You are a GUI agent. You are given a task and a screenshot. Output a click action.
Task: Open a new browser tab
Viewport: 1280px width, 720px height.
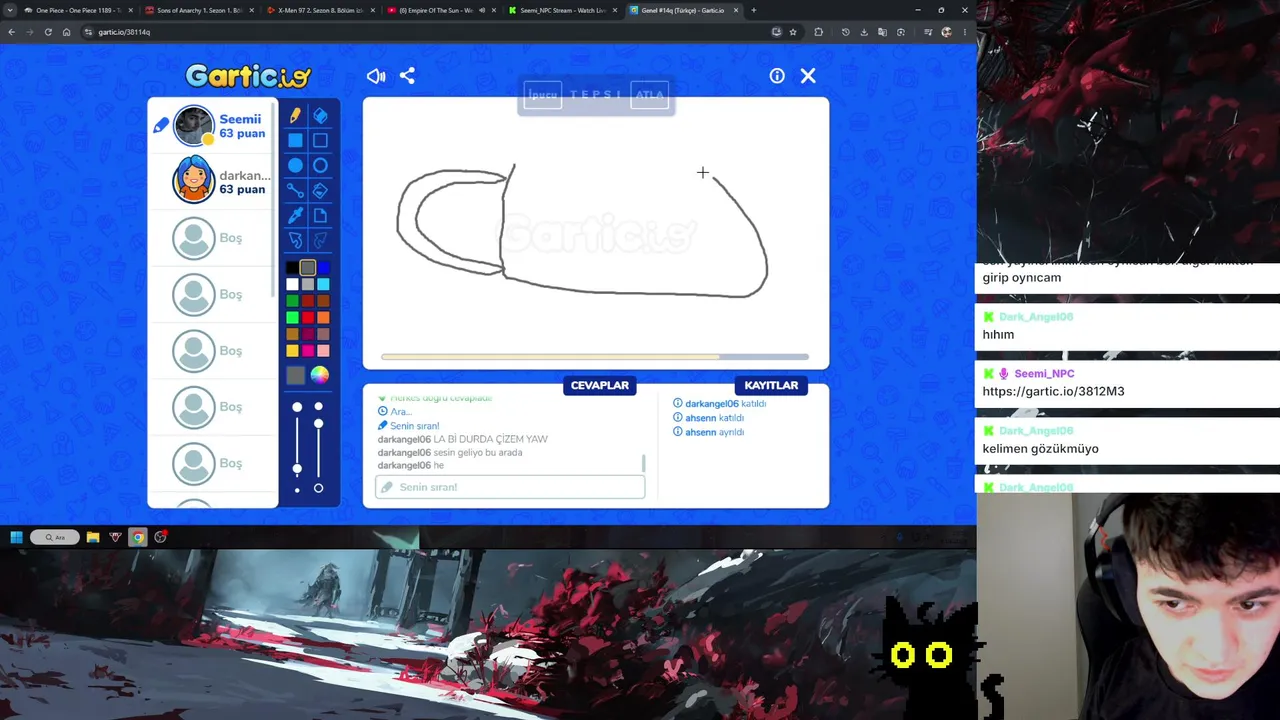click(753, 10)
